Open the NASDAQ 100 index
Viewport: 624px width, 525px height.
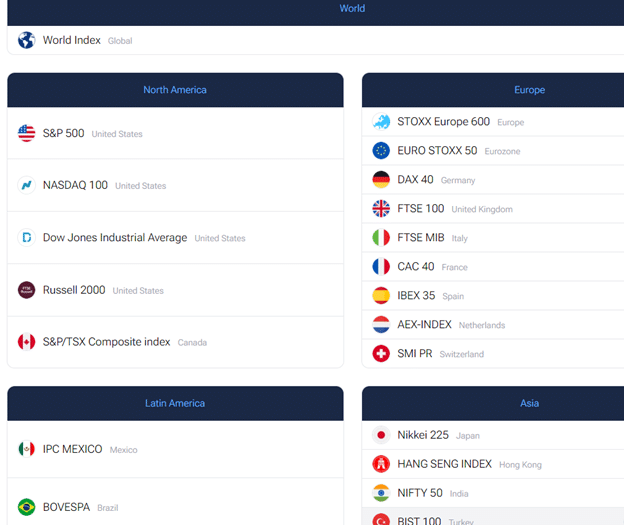pos(75,185)
